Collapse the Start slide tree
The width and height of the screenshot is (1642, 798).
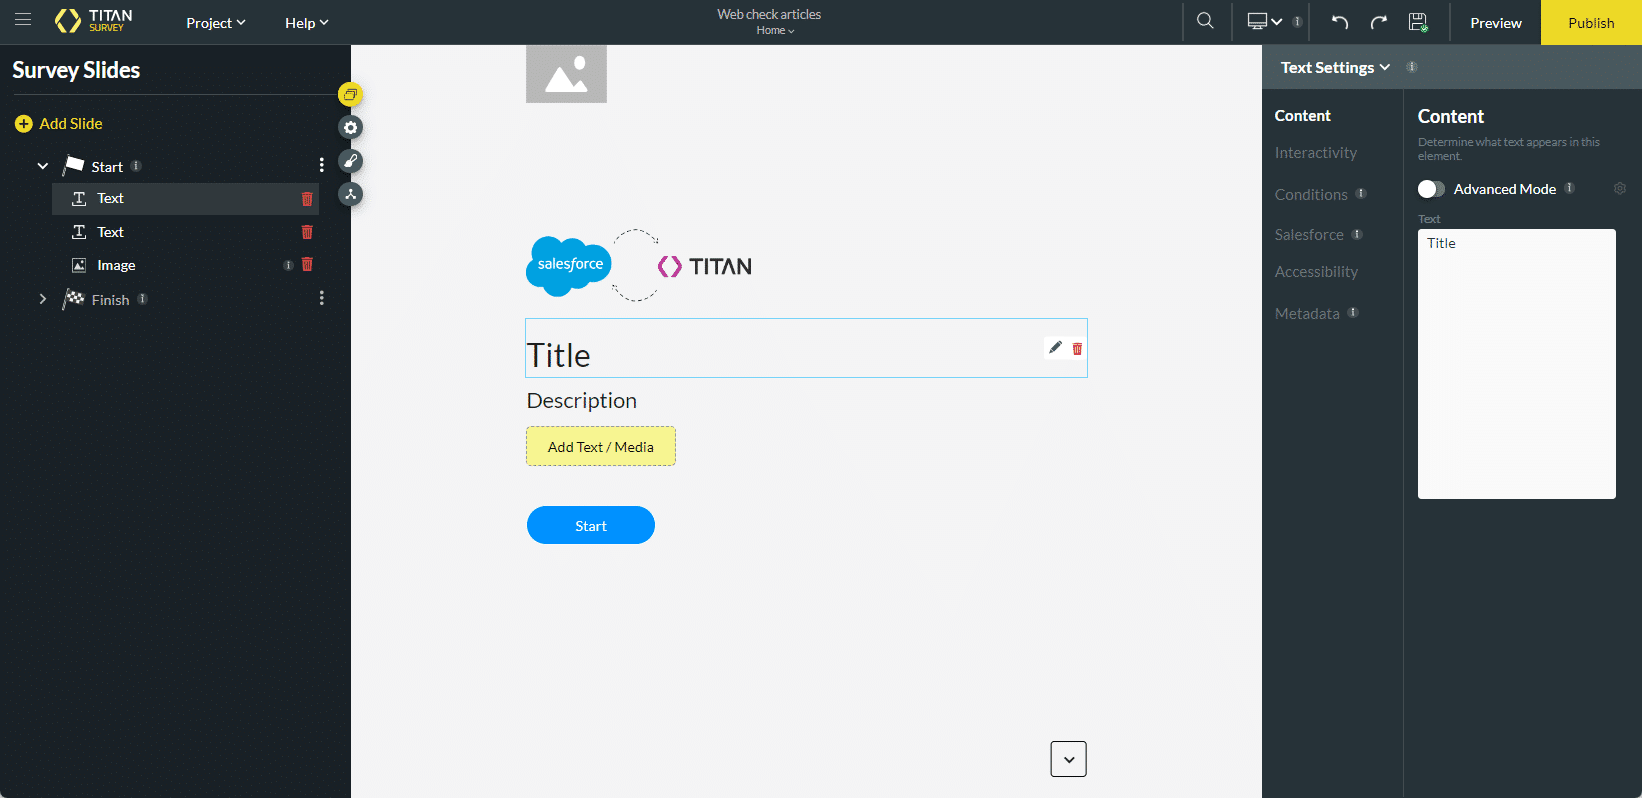pos(43,166)
